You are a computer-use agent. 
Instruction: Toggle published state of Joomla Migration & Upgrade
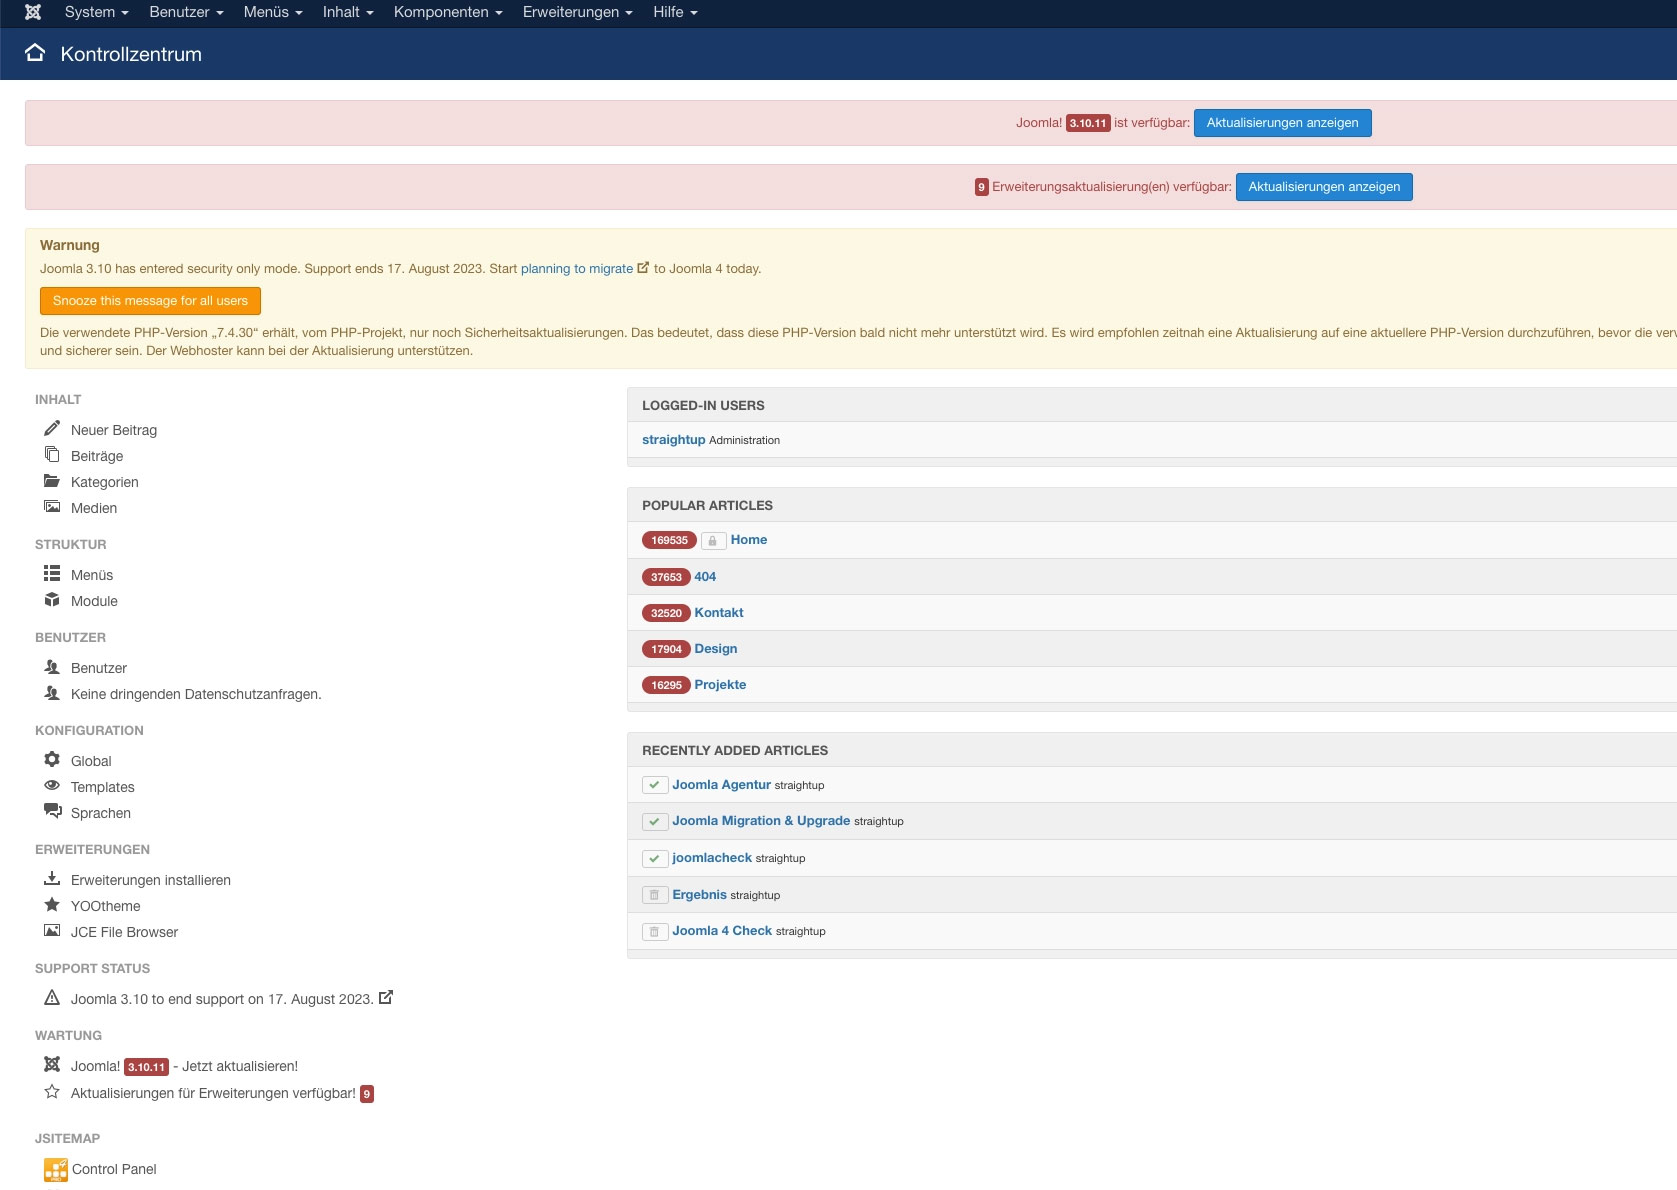(x=655, y=822)
